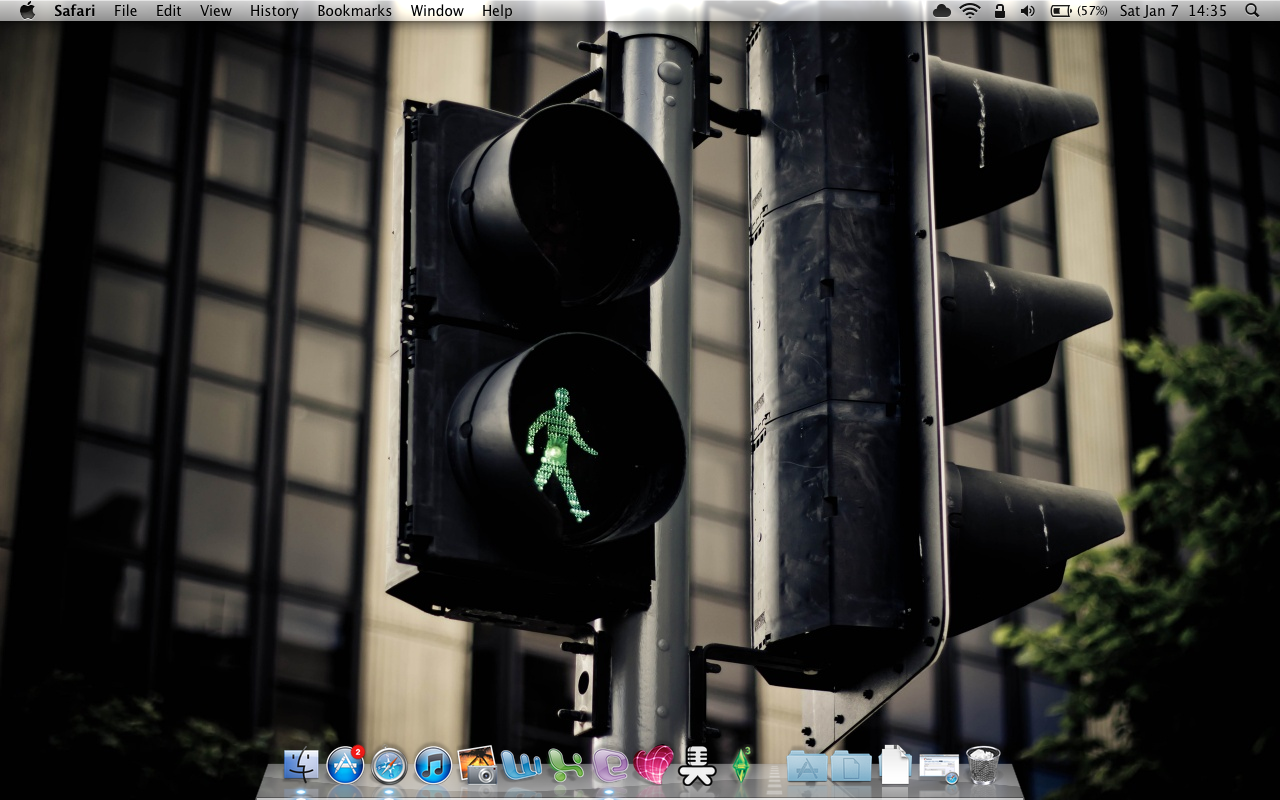The height and width of the screenshot is (800, 1280).
Task: Restore the minimized Safari window in Dock
Action: (939, 768)
